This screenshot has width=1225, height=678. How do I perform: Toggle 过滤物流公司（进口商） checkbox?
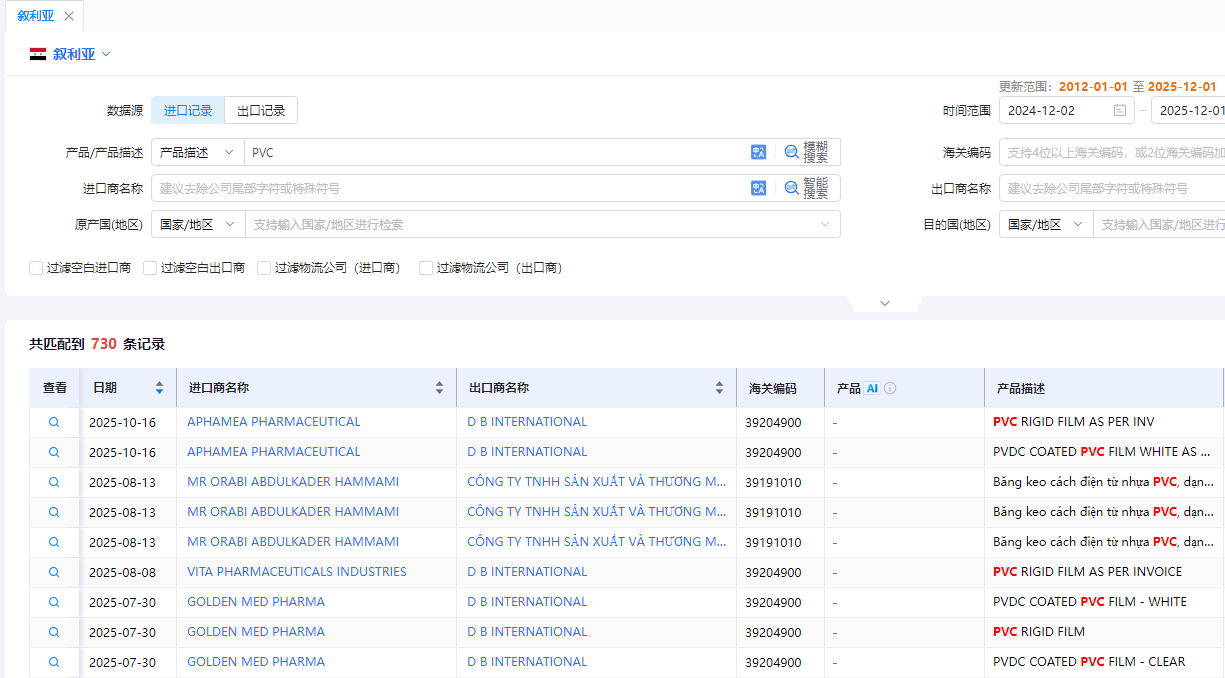[x=264, y=268]
